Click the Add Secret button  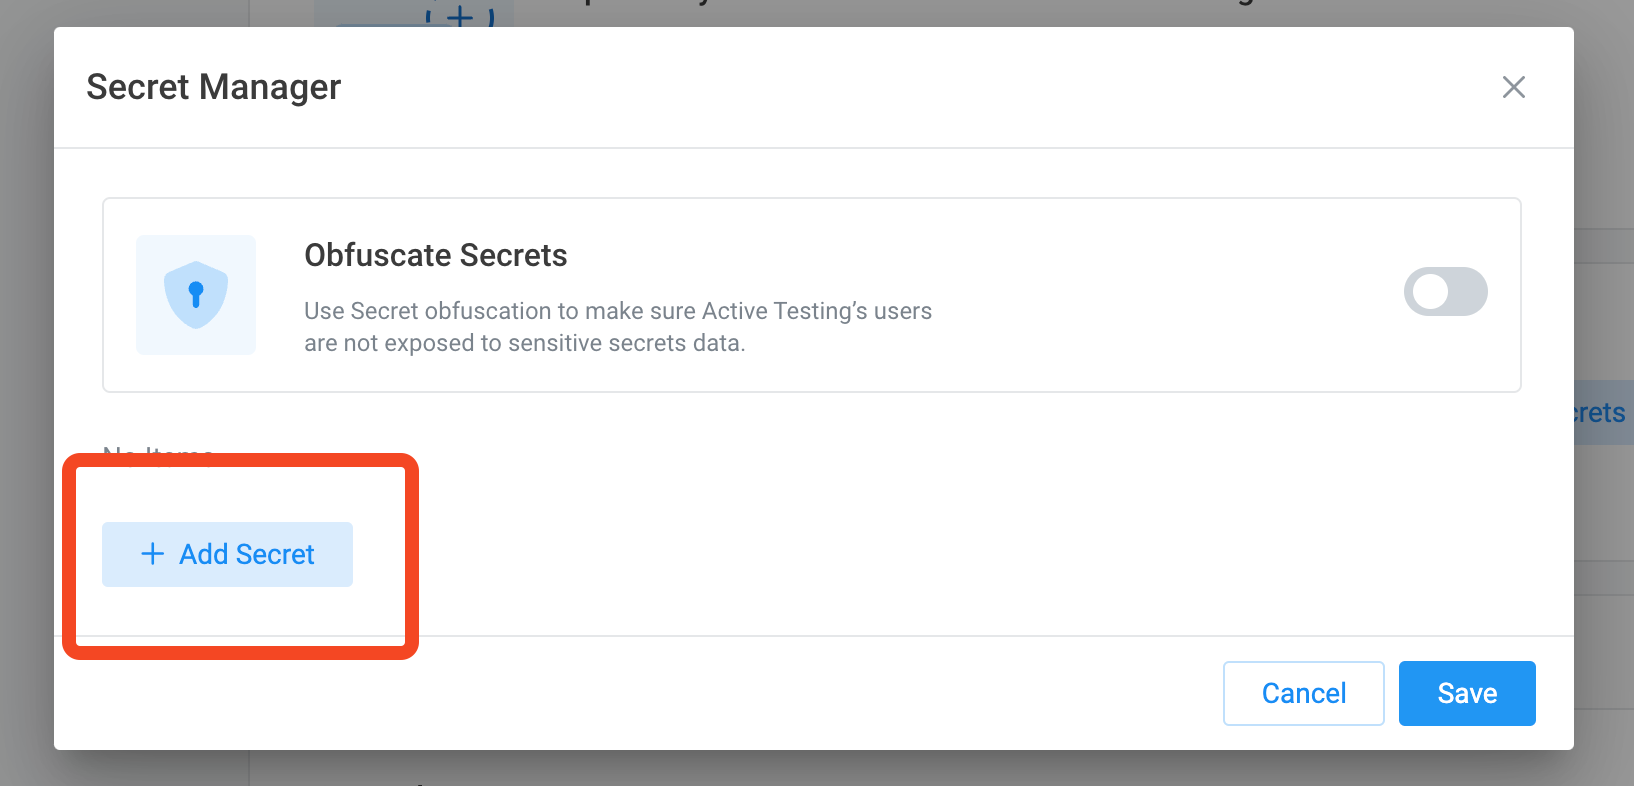click(227, 554)
